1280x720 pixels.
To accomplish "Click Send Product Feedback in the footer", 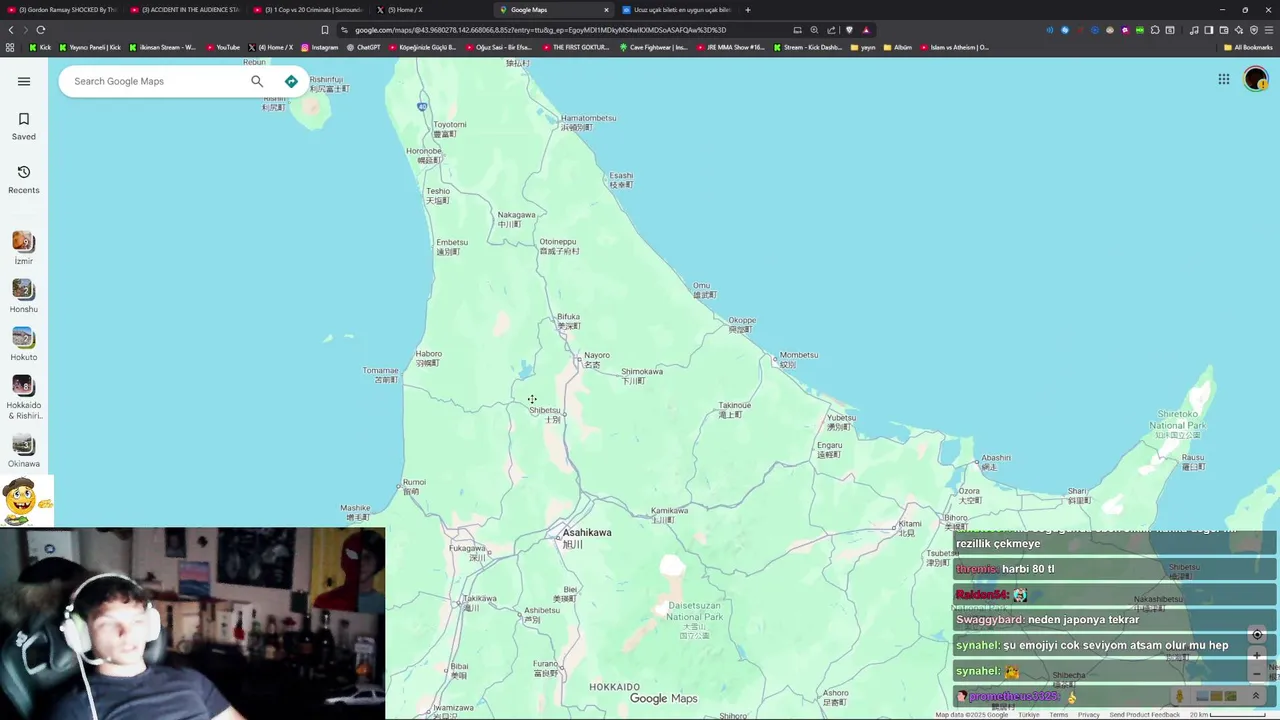I will (1144, 715).
